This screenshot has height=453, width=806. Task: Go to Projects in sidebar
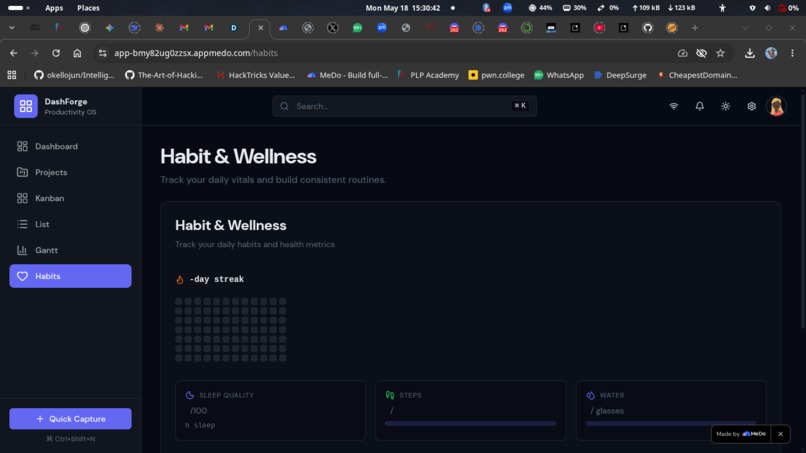(70, 172)
